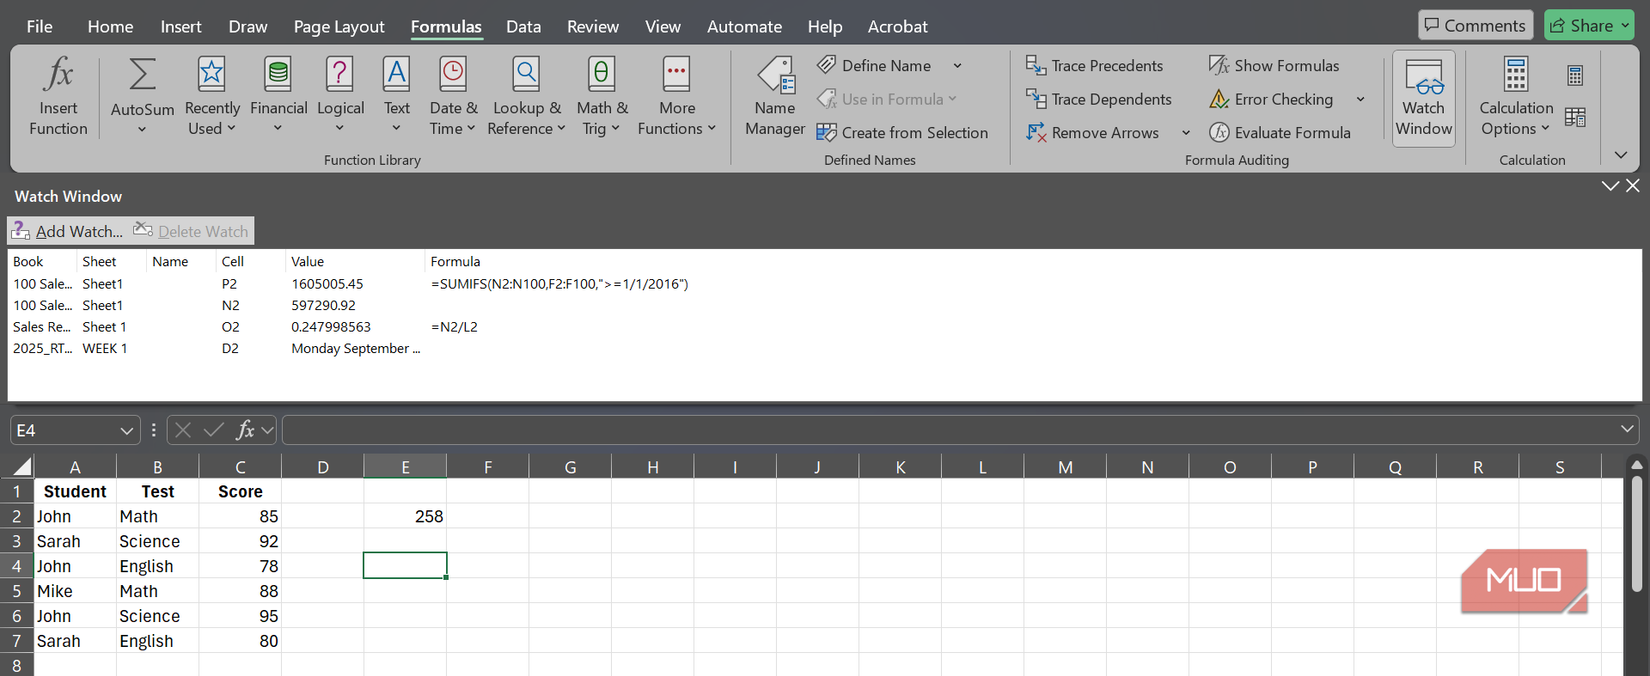Click Create from Selection

pyautogui.click(x=902, y=132)
